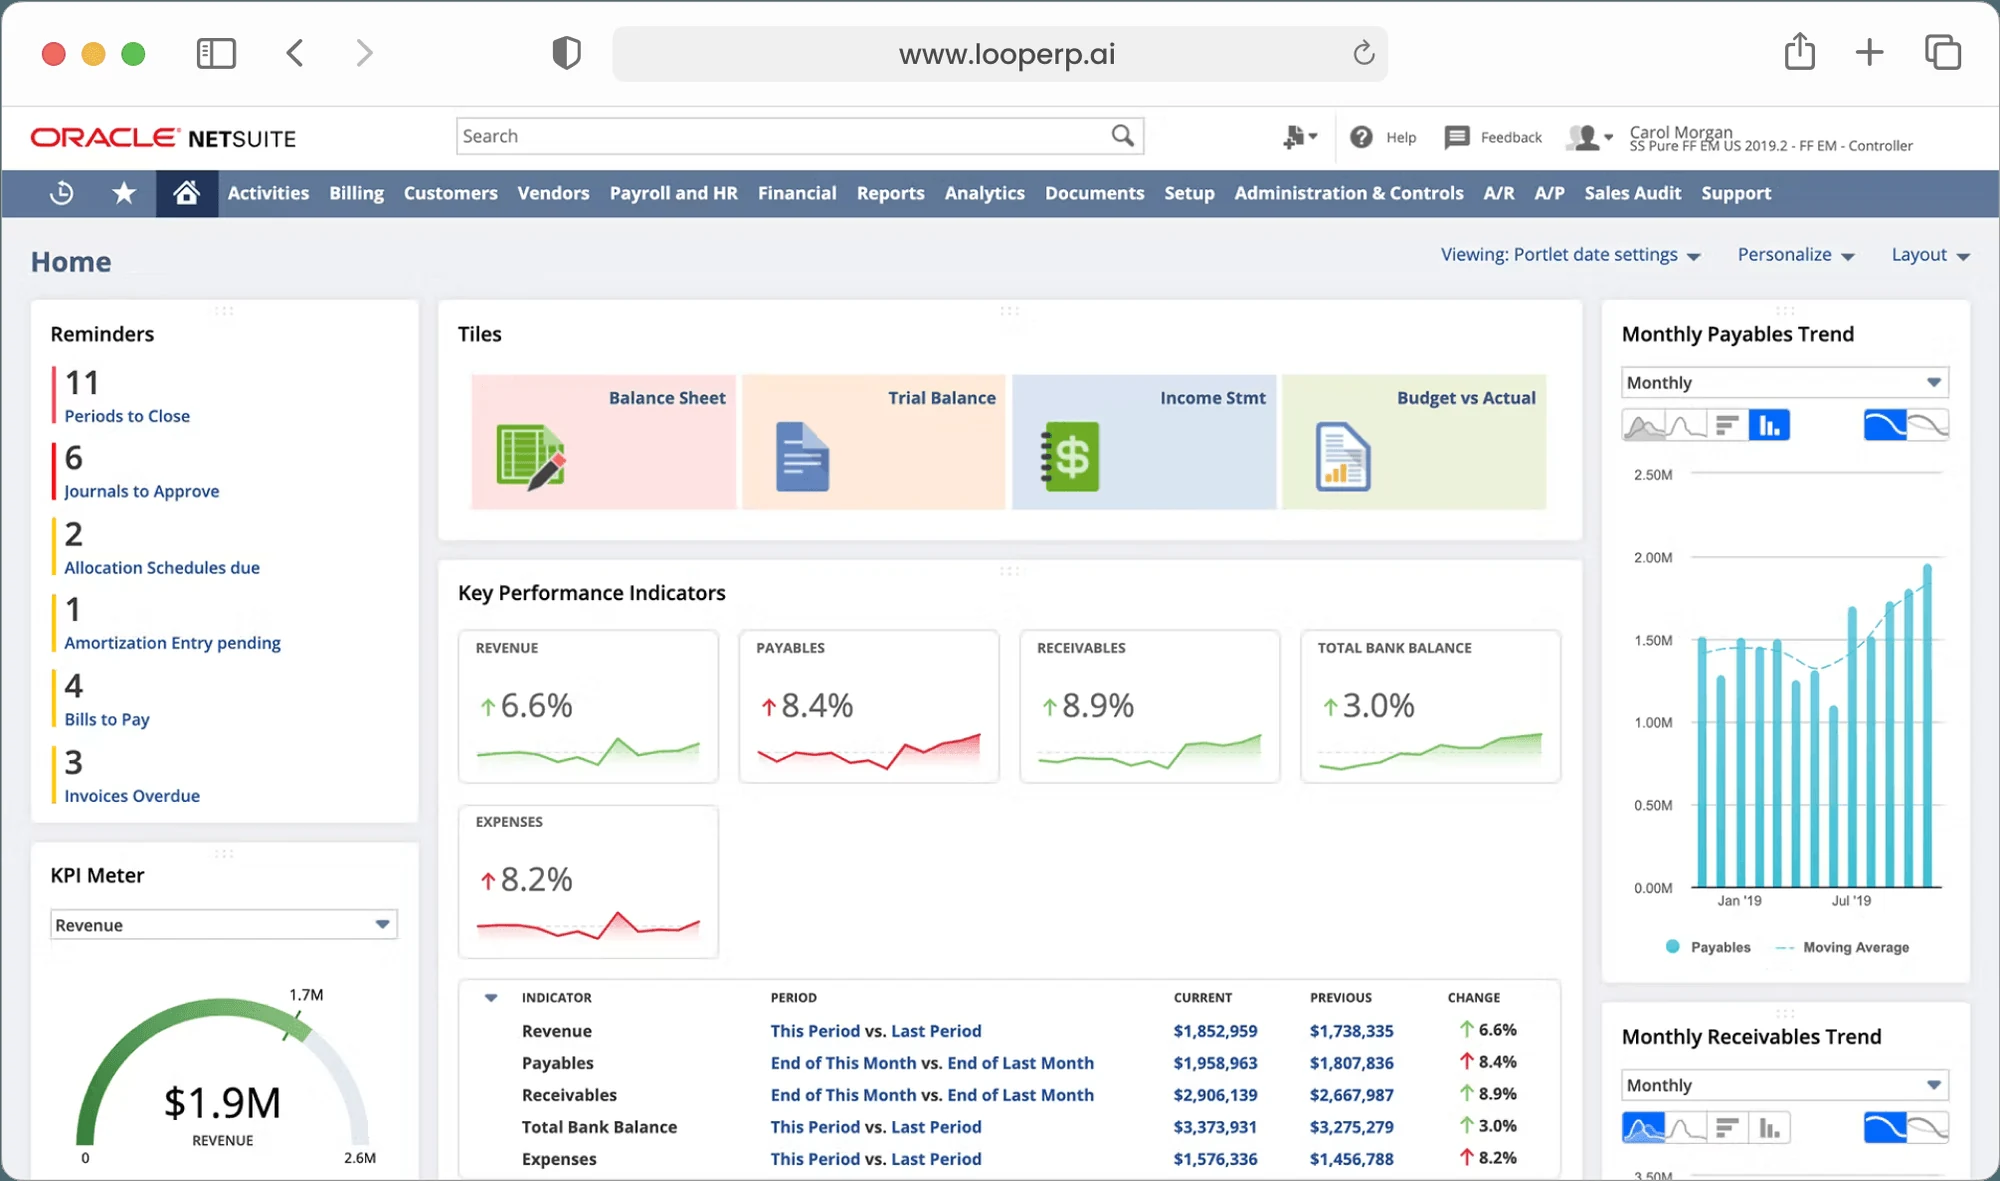Open the Trial Balance tile

click(x=873, y=442)
